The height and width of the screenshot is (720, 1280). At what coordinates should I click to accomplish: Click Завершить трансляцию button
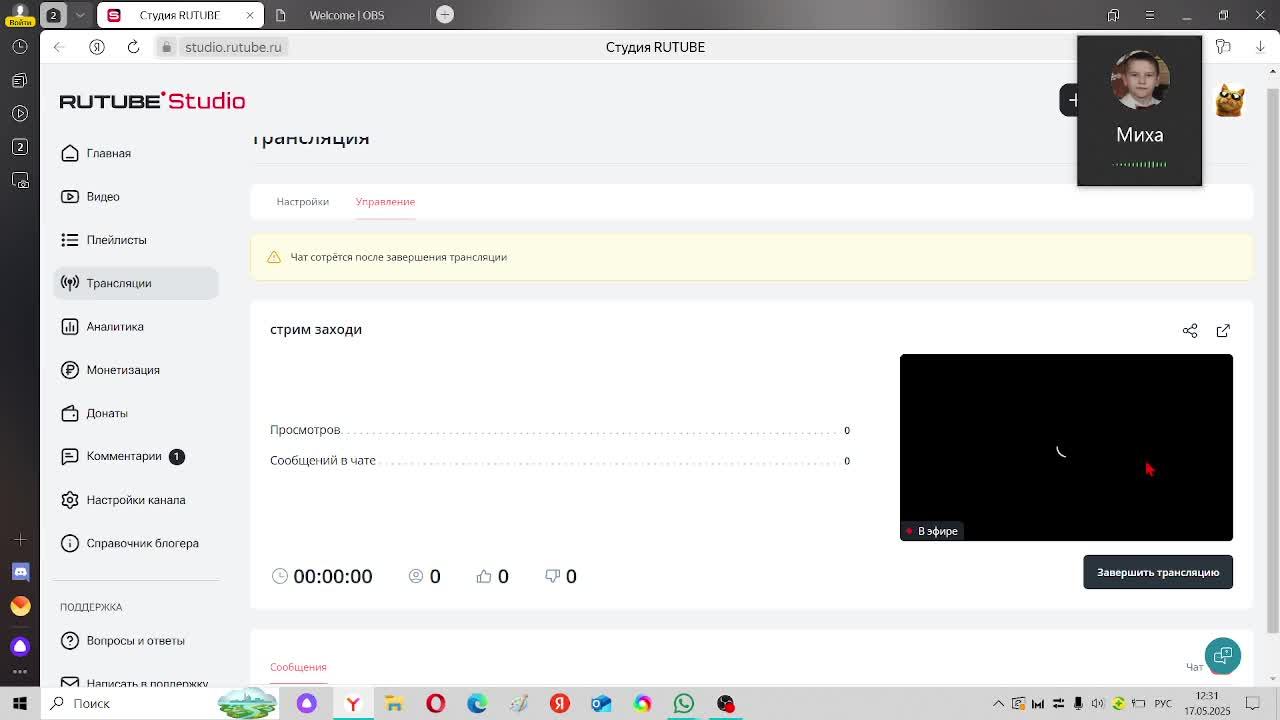(x=1158, y=572)
